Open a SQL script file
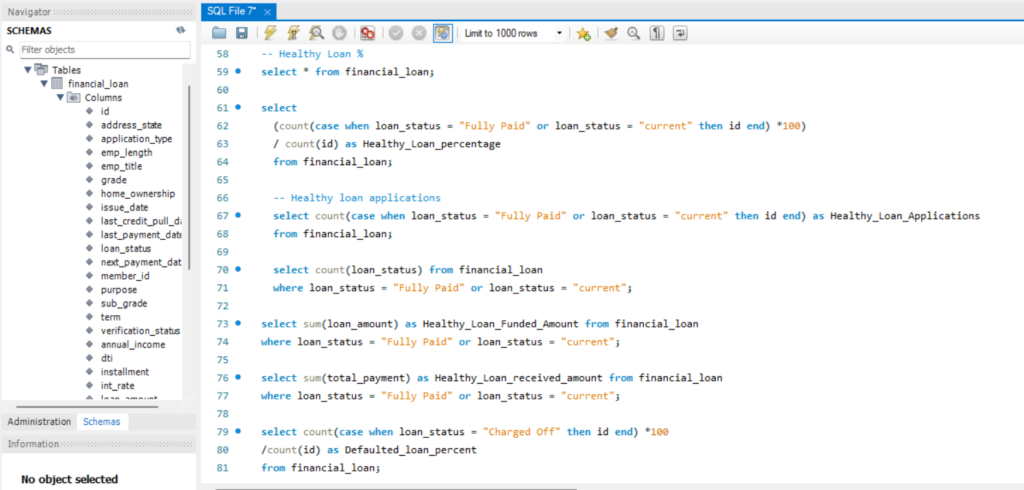Screen dimensions: 1024x490 pos(219,33)
